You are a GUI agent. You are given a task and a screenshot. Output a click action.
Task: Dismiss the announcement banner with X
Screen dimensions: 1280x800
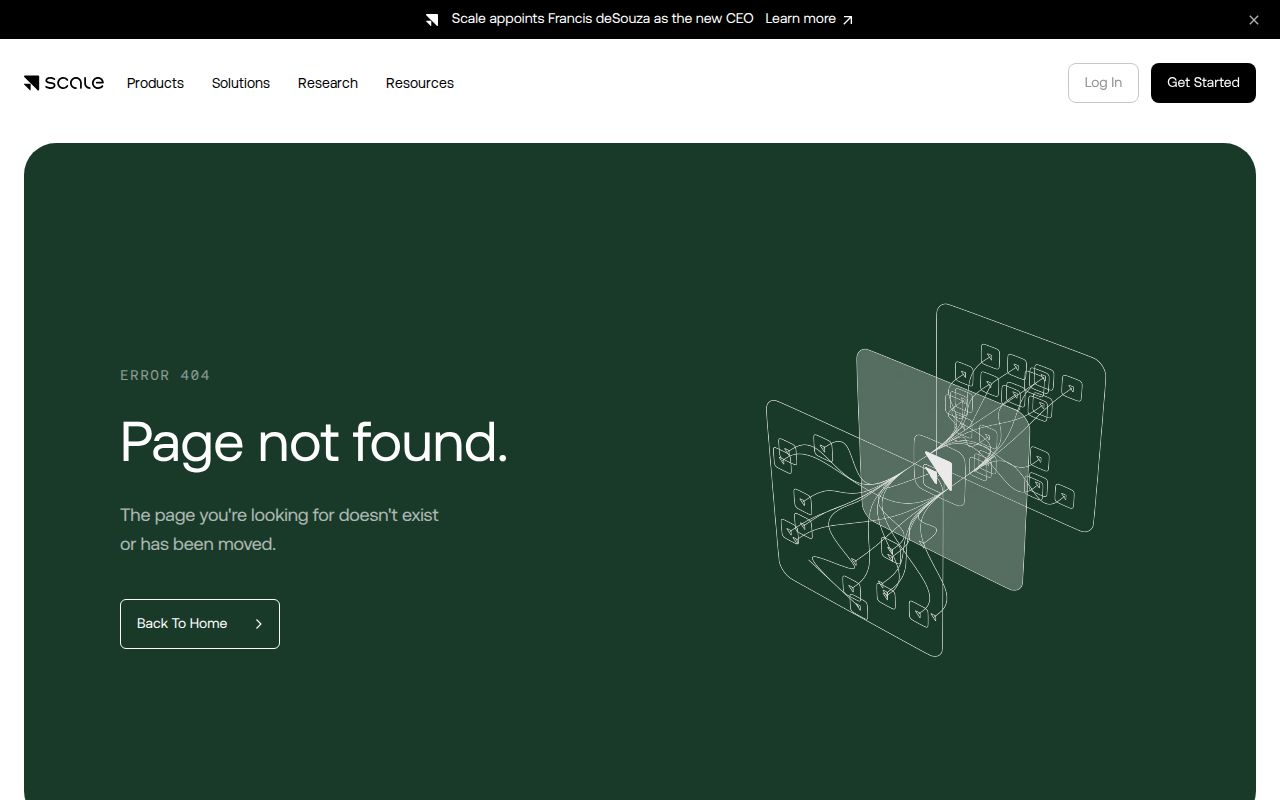[x=1253, y=20]
